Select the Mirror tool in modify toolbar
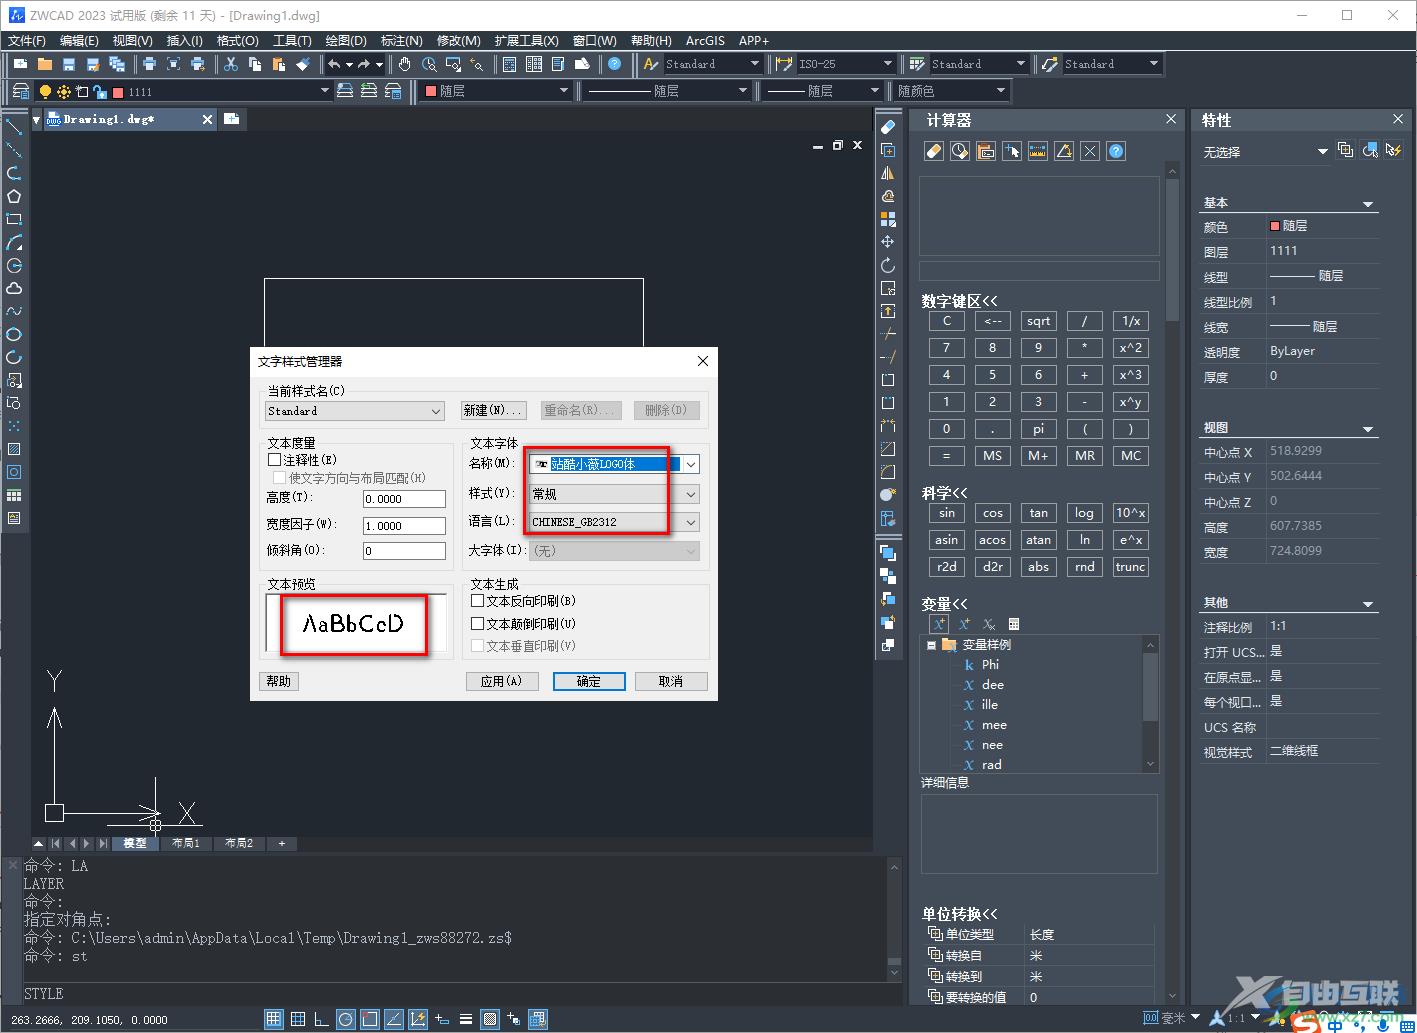 coord(888,173)
